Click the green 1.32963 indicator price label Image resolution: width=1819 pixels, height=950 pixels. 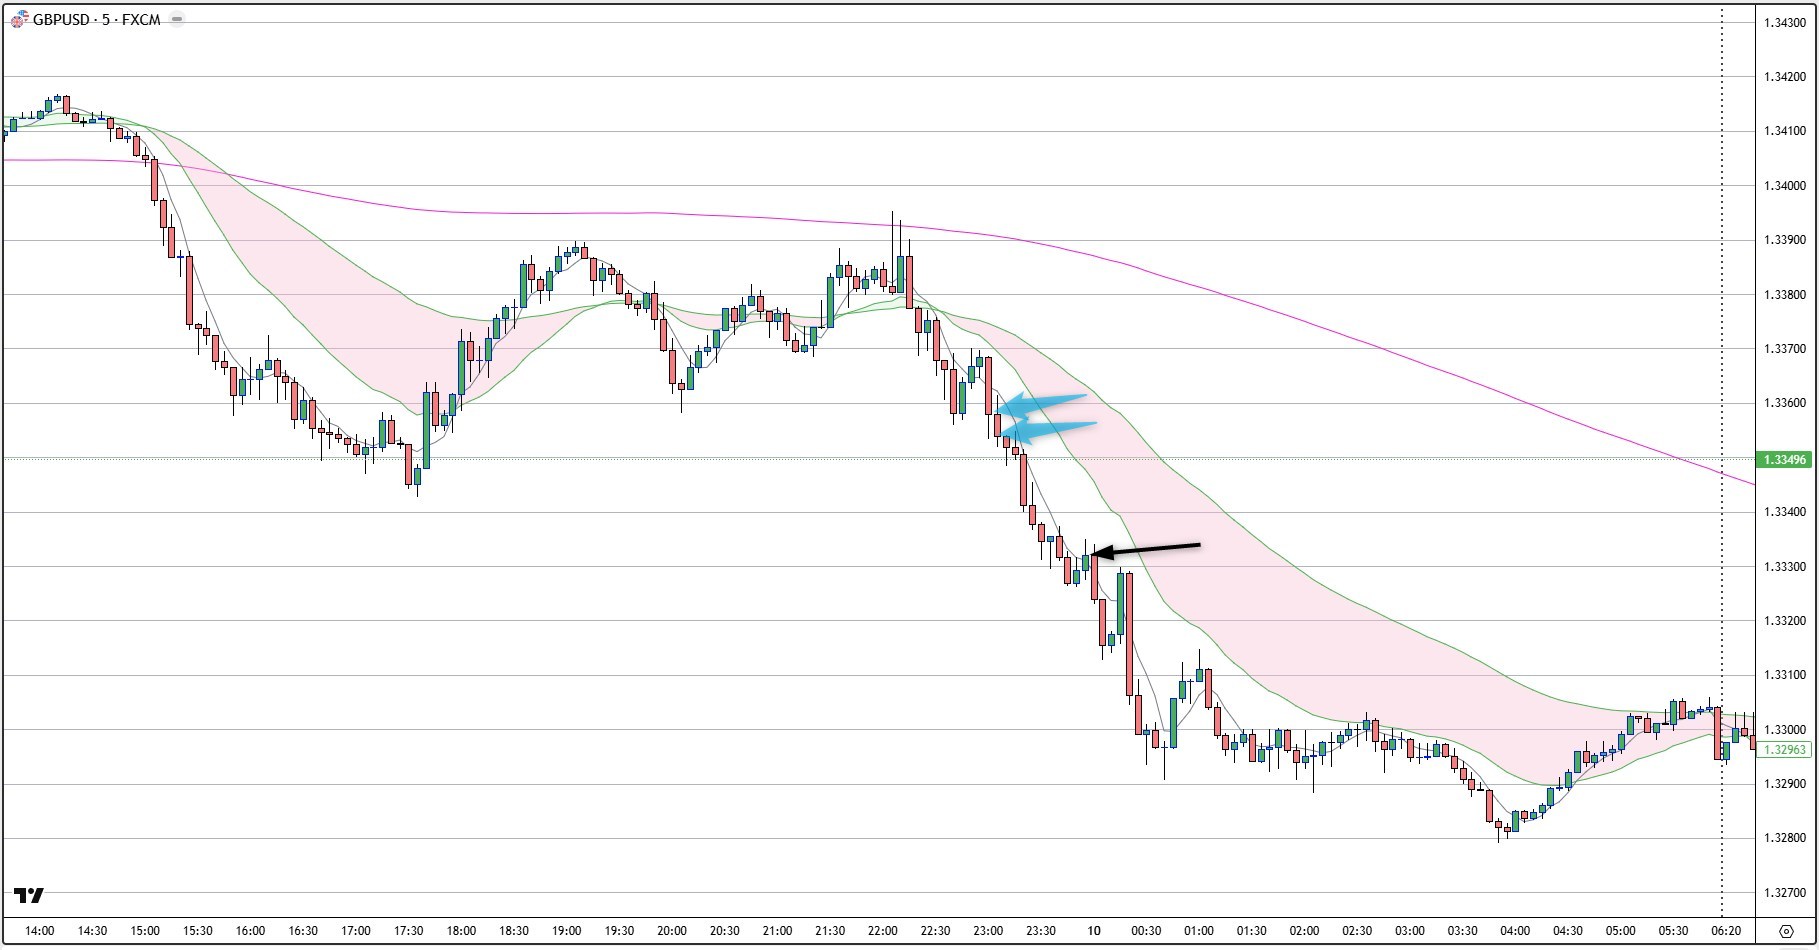1785,749
